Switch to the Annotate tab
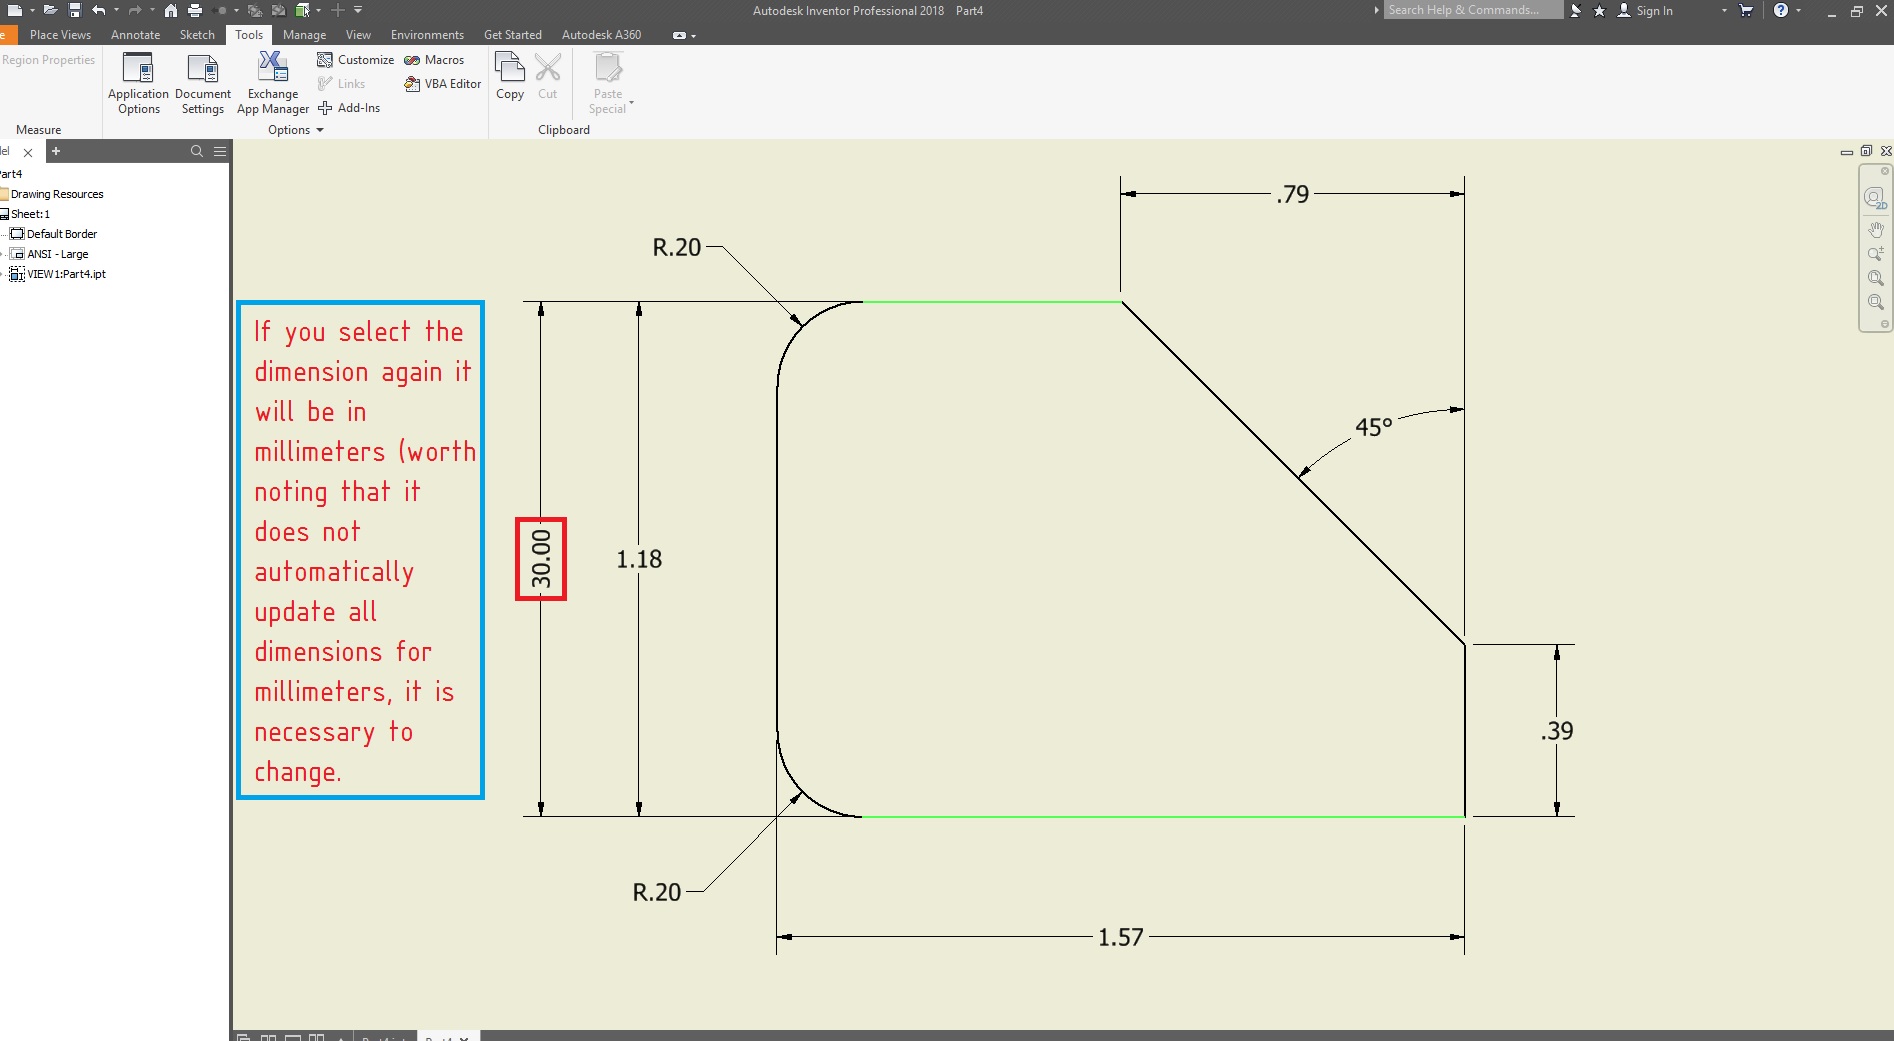Screen dimensions: 1894x1041 coord(135,34)
